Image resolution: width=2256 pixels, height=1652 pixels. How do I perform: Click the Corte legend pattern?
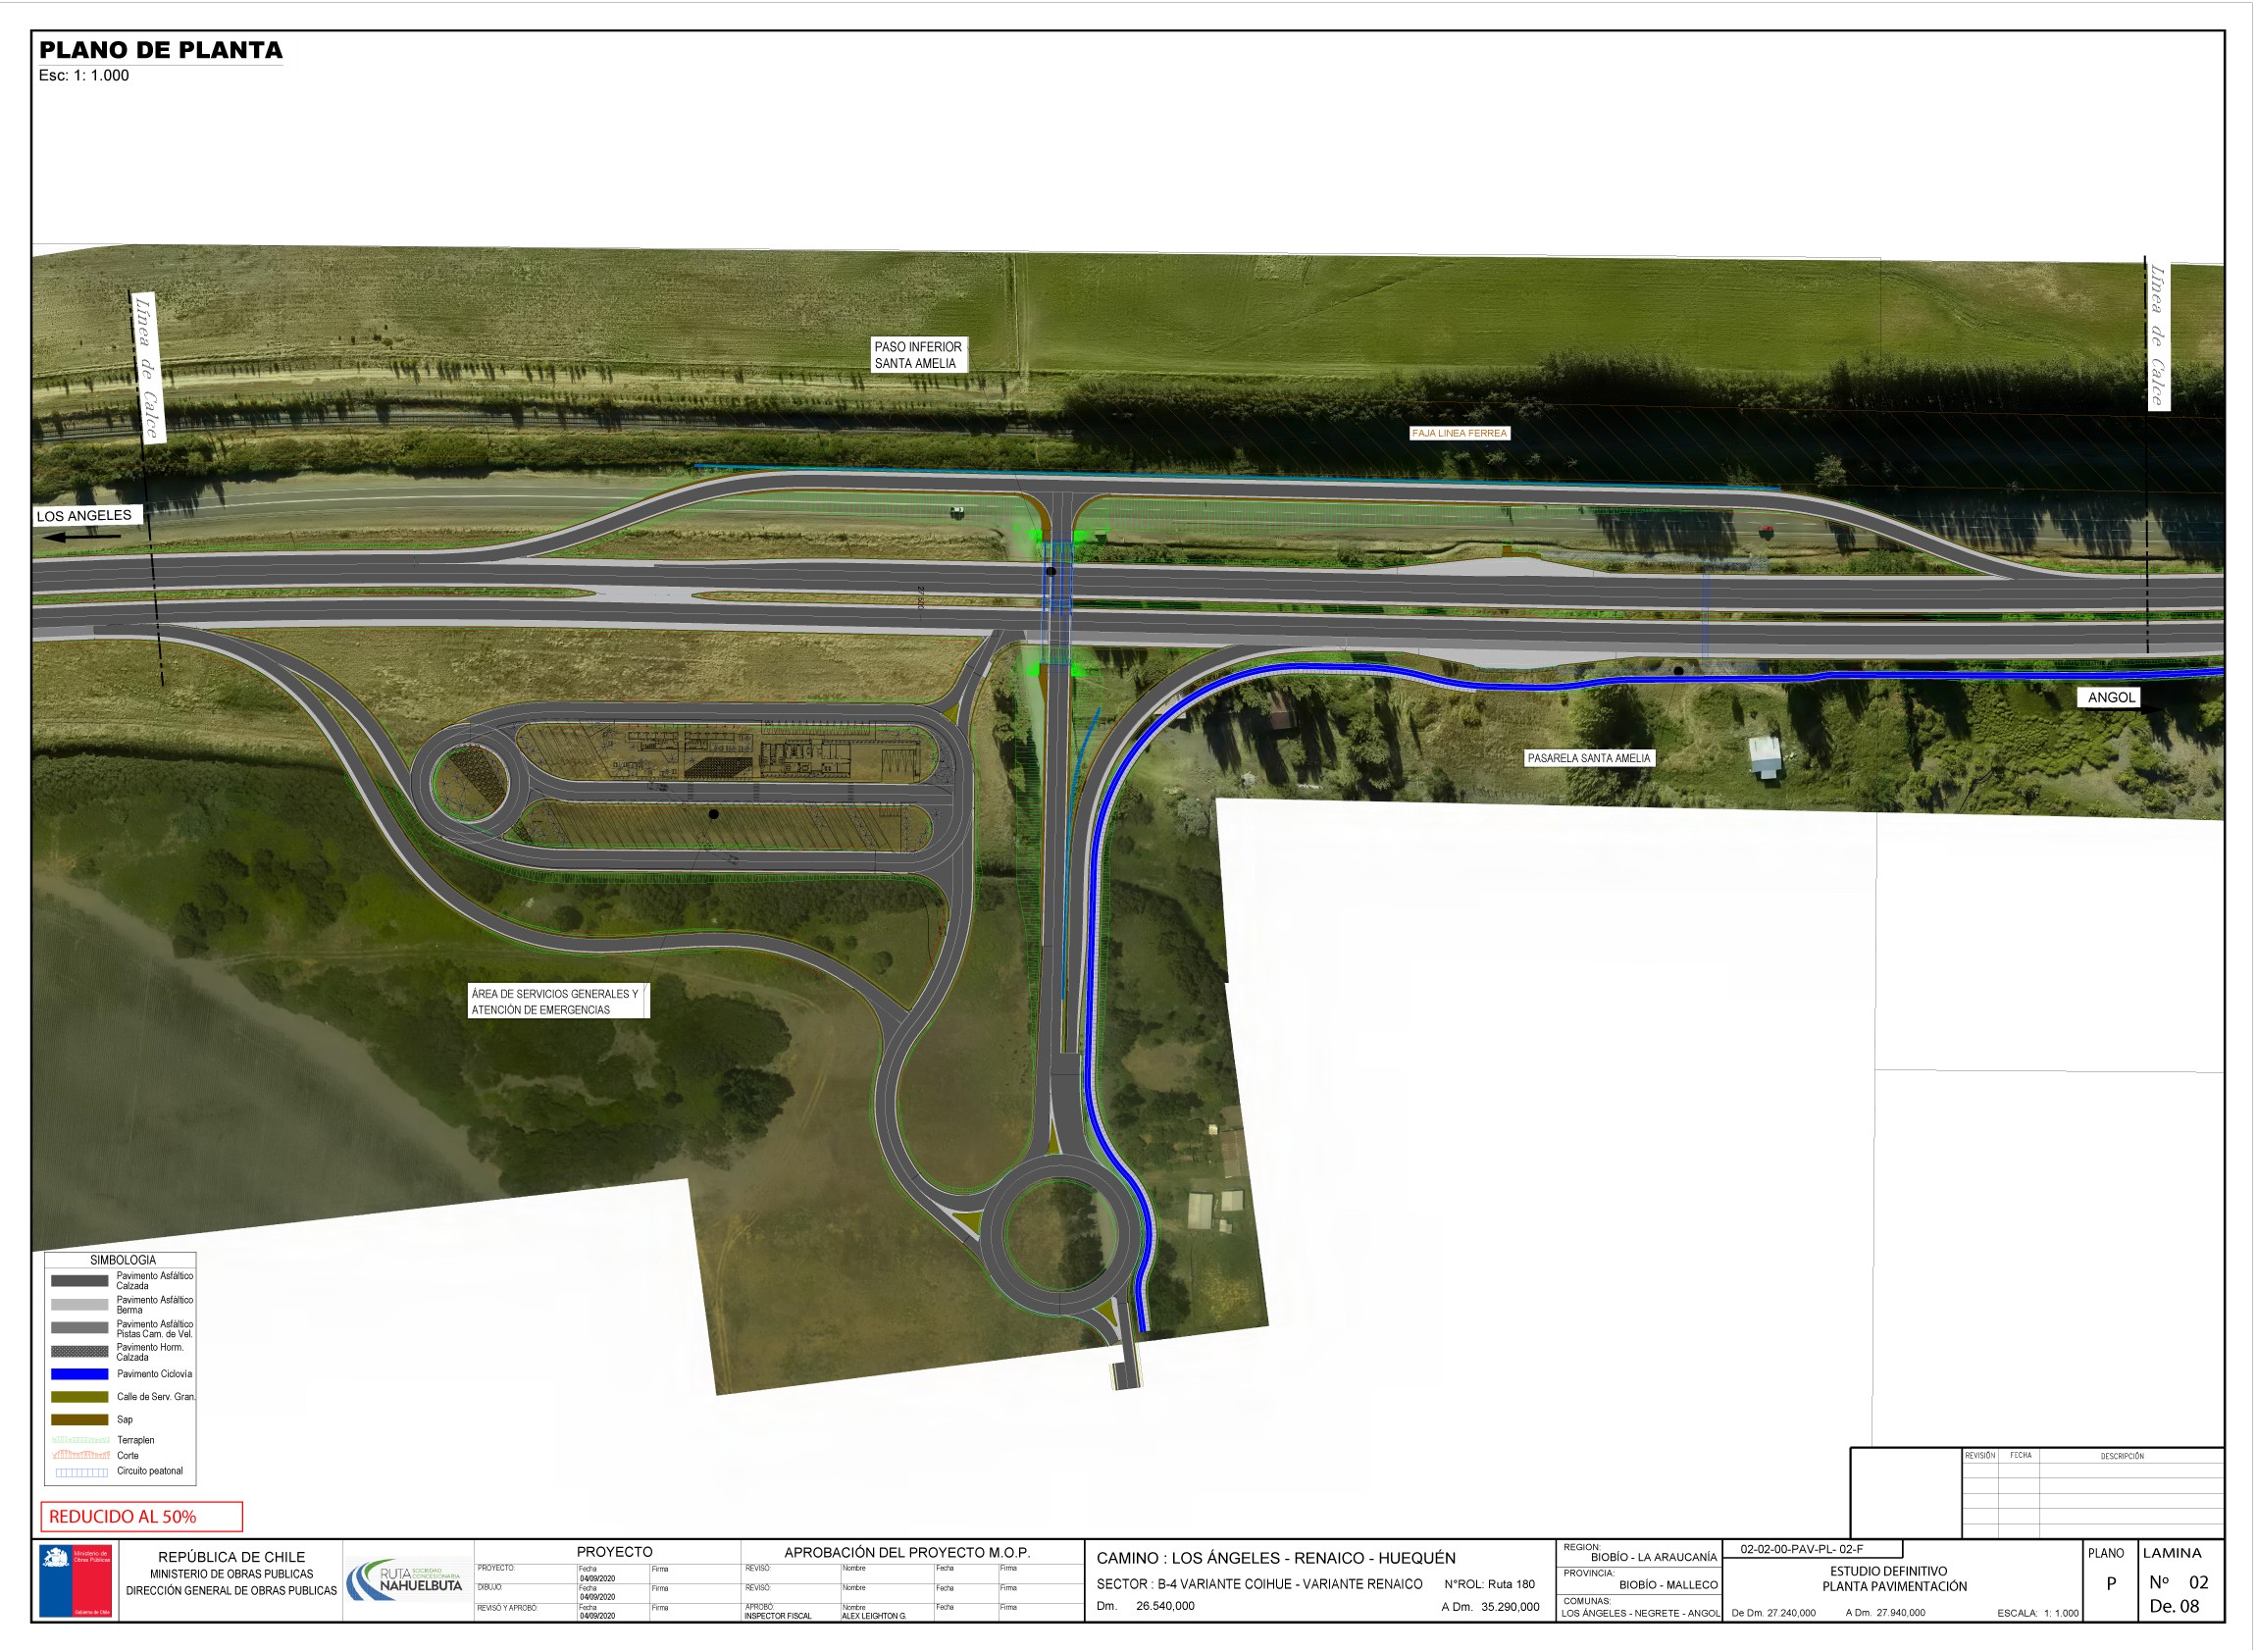(80, 1455)
